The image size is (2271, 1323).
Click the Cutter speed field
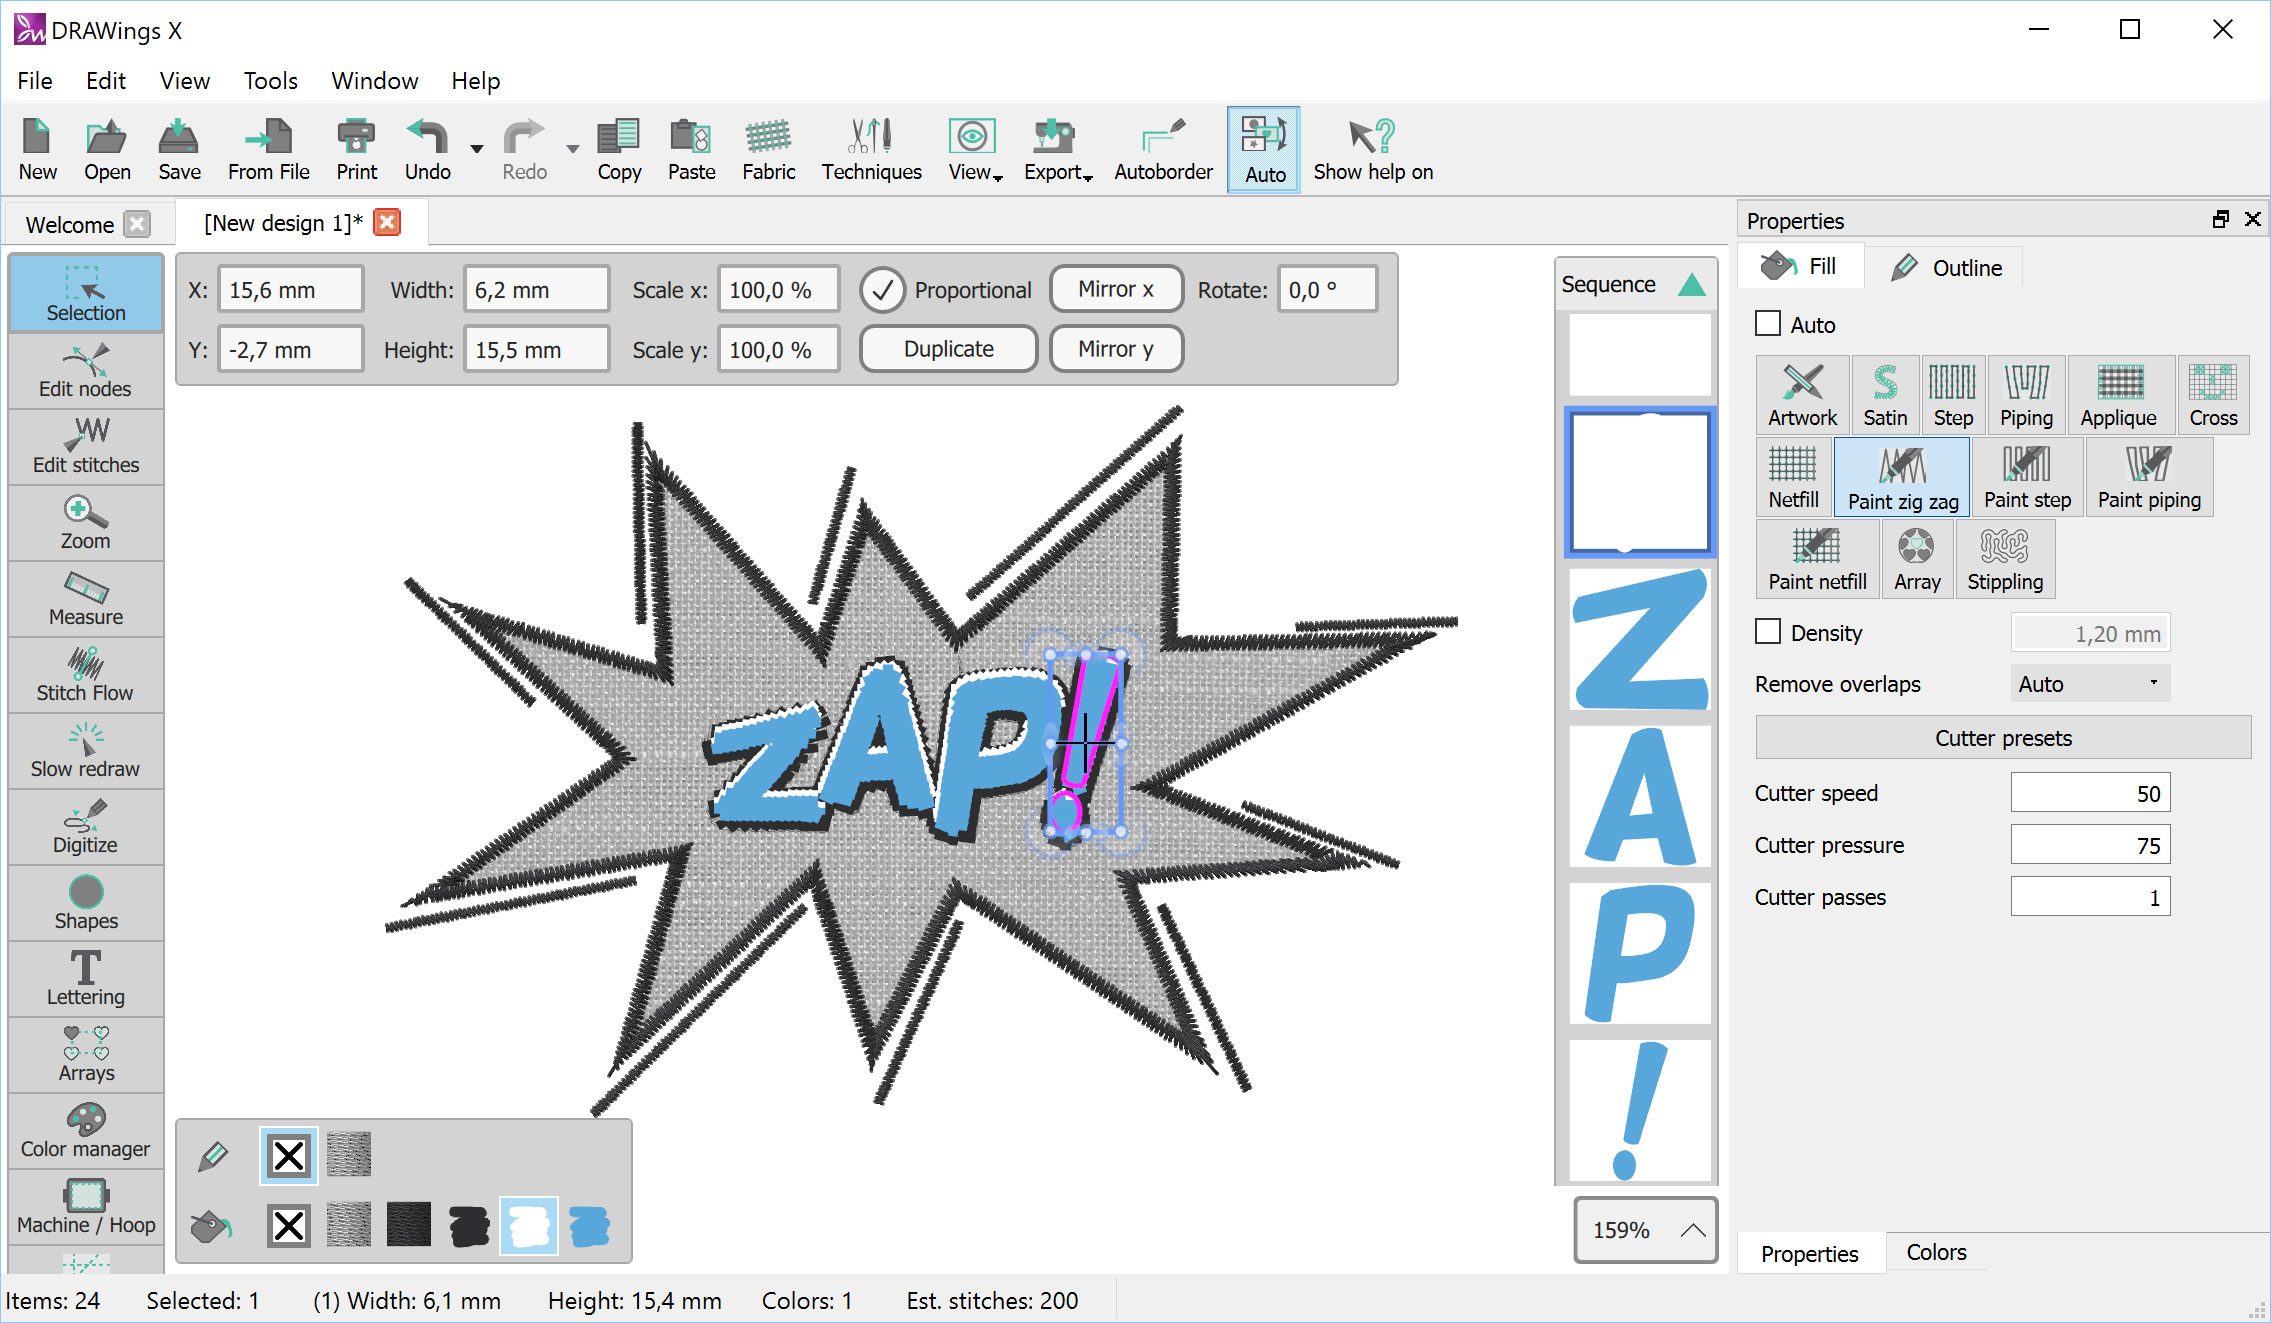coord(2090,794)
